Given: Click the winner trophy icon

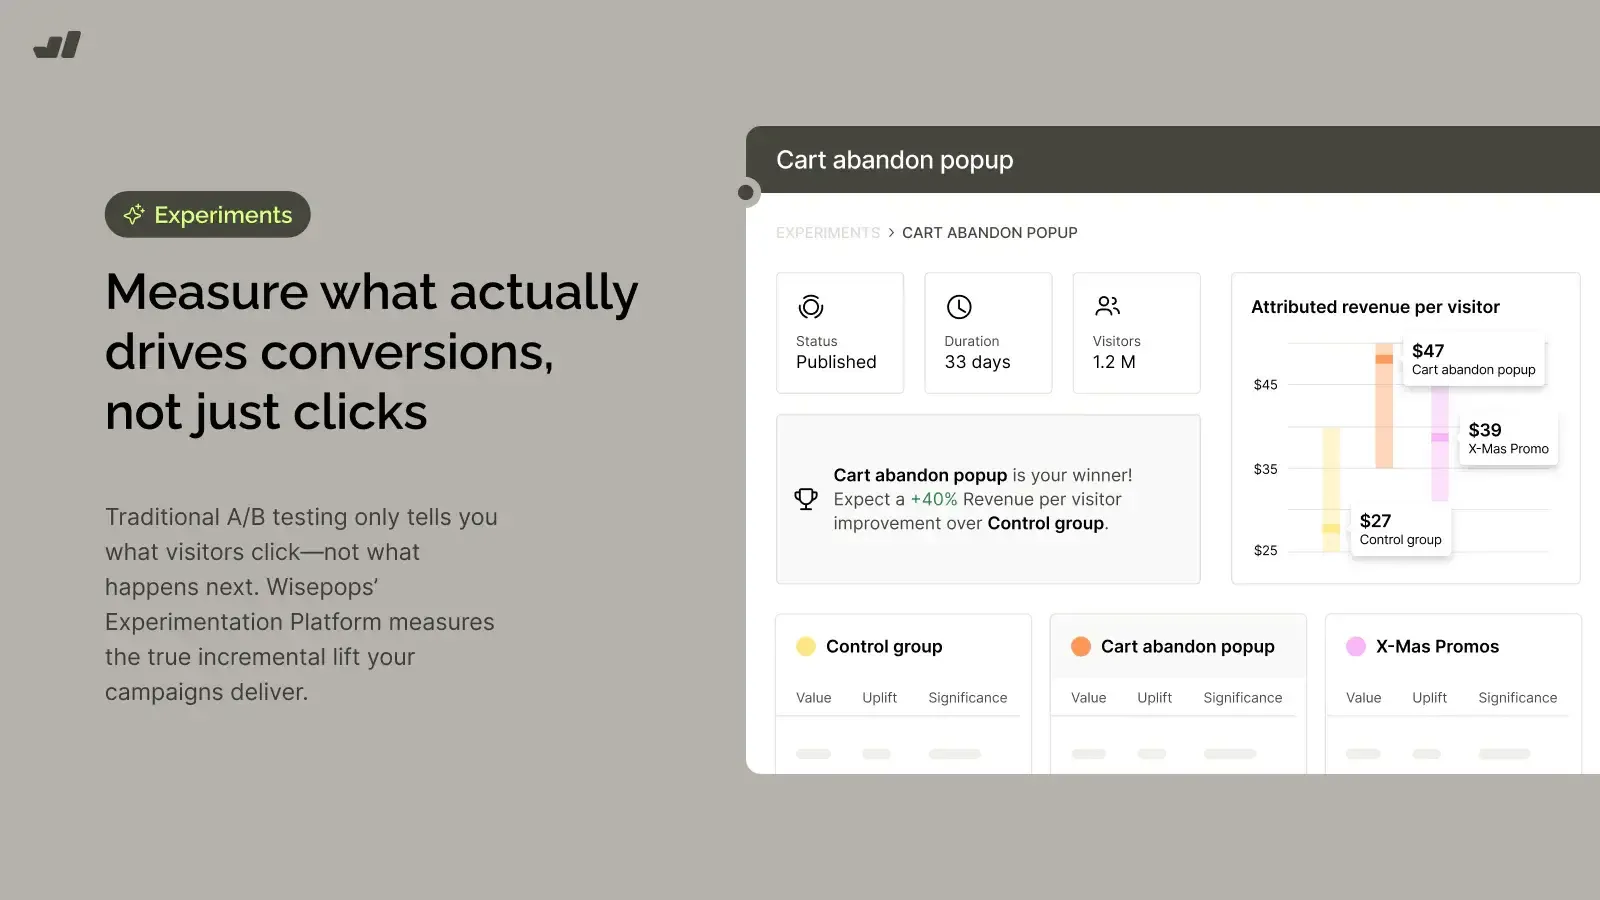Looking at the screenshot, I should (806, 499).
